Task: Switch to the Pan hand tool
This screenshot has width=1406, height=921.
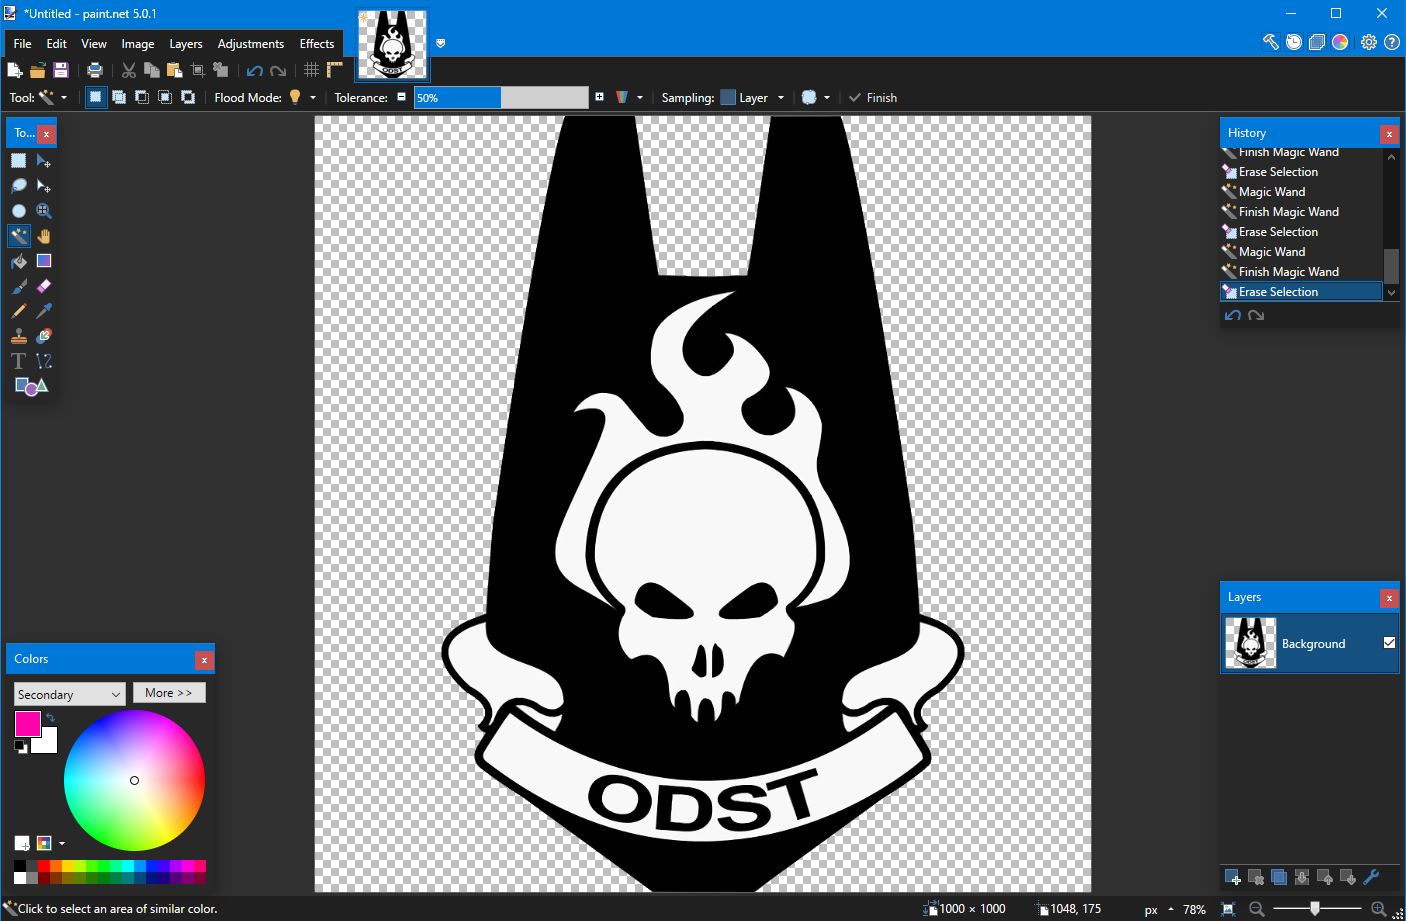Action: 44,236
